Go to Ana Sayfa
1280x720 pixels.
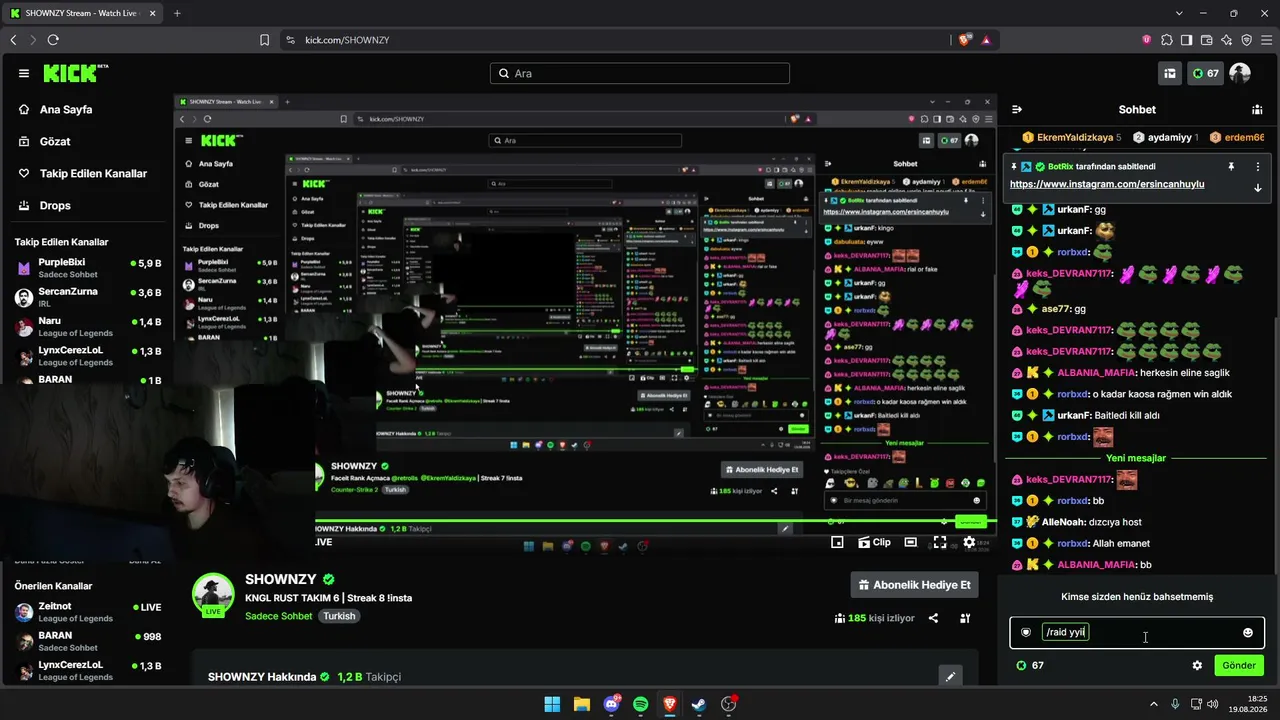click(66, 109)
